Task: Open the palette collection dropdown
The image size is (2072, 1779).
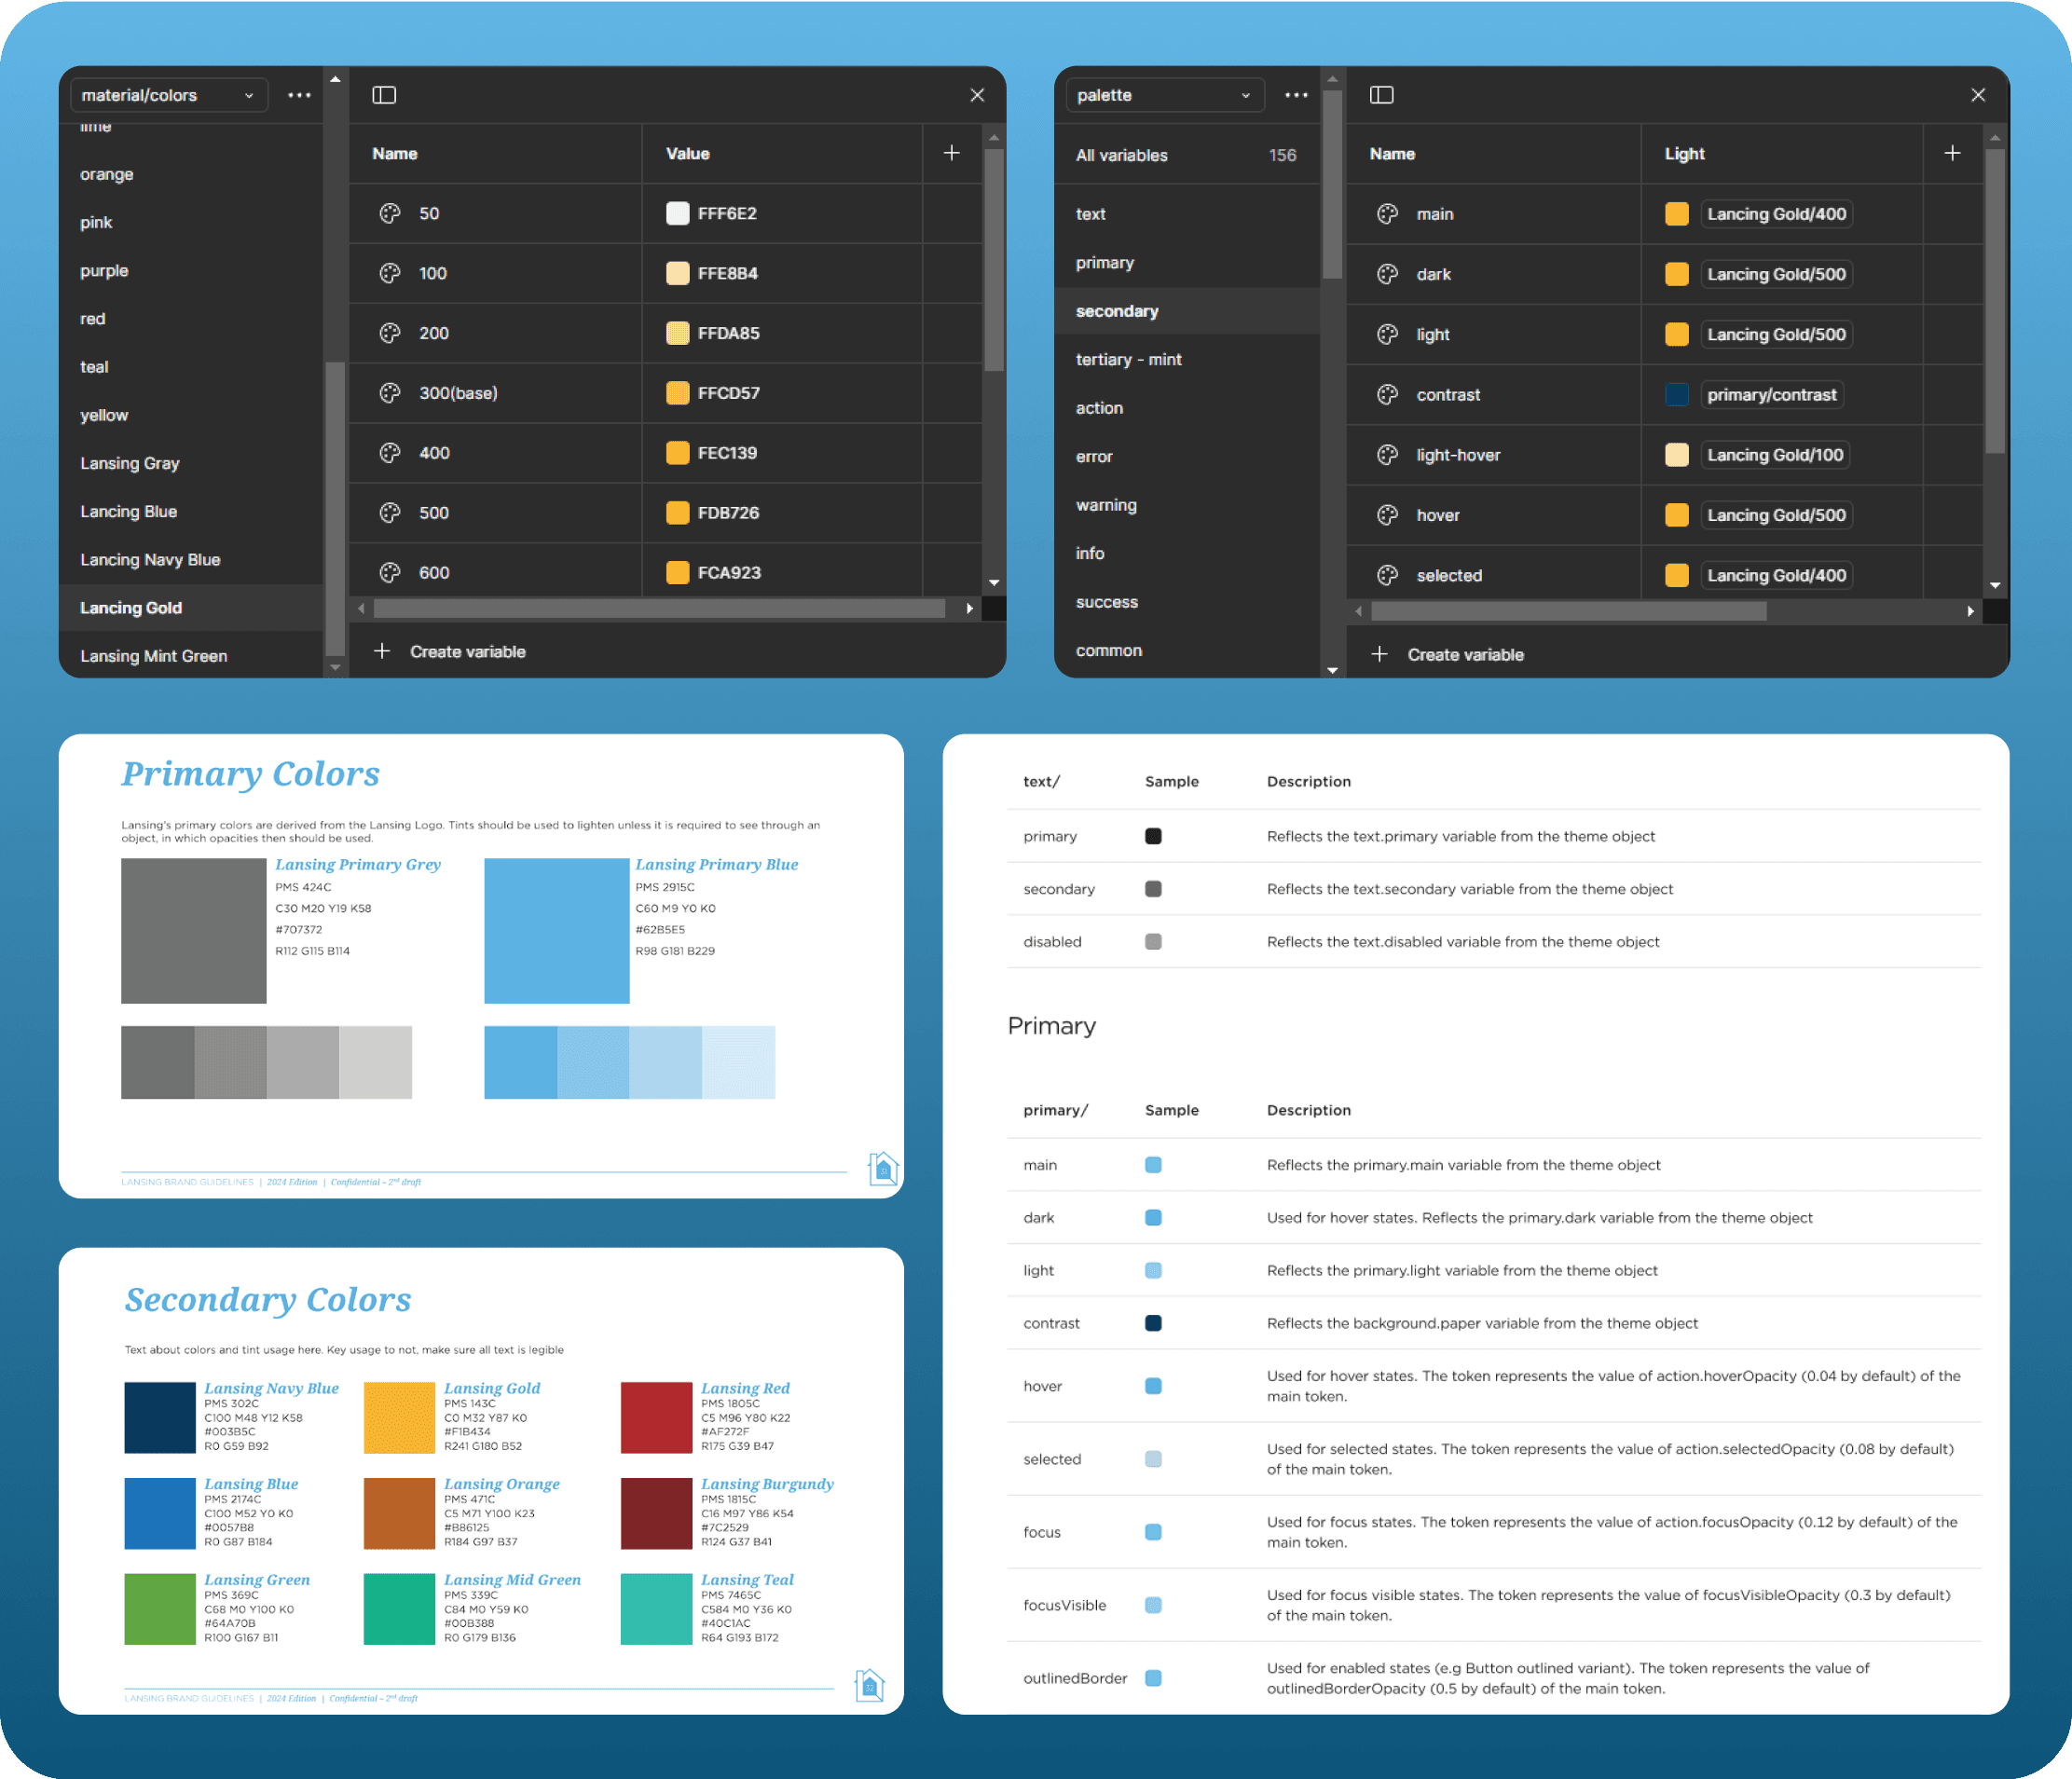Action: [x=1164, y=95]
